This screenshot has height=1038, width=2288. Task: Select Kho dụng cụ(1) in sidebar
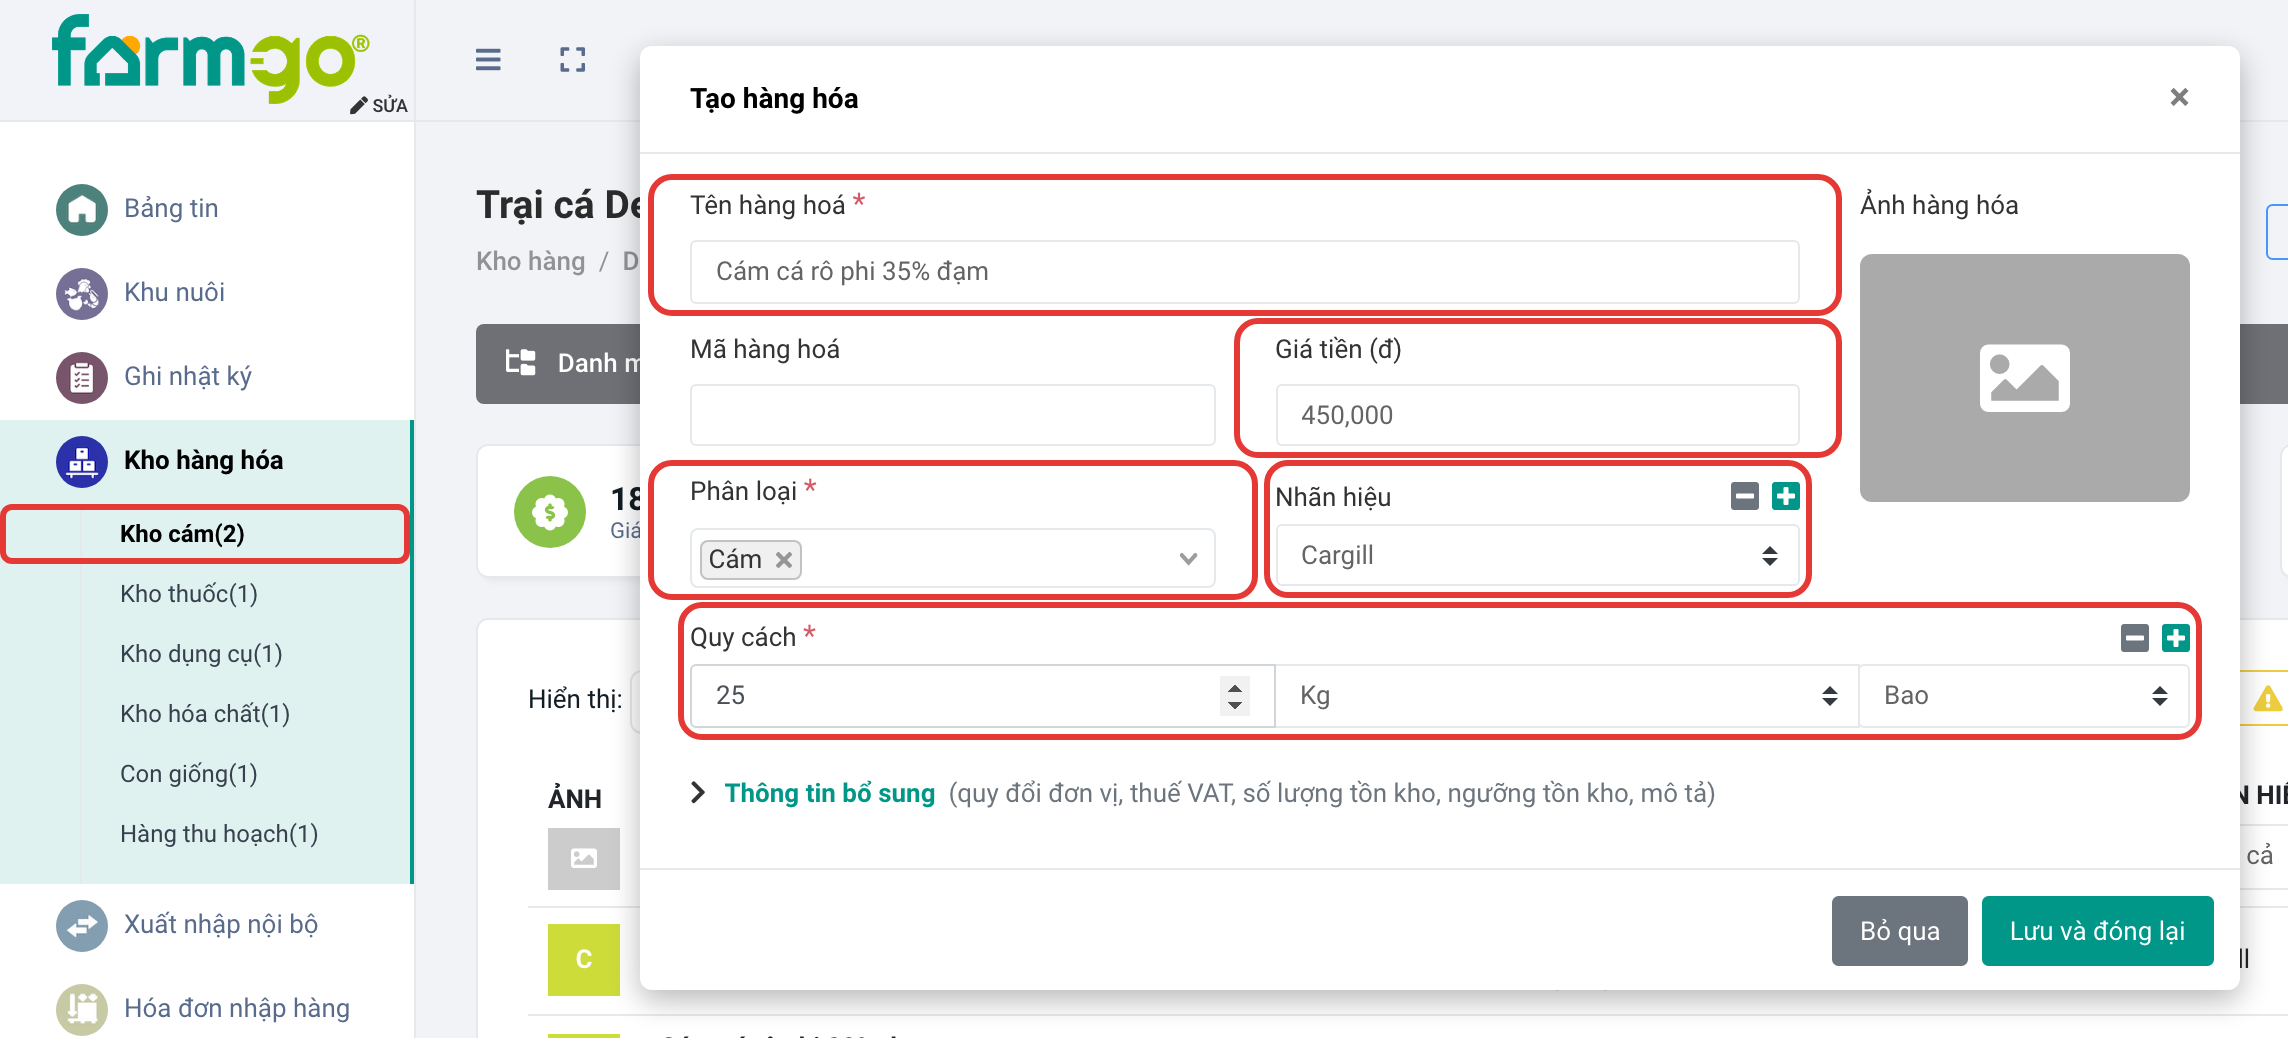tap(201, 654)
